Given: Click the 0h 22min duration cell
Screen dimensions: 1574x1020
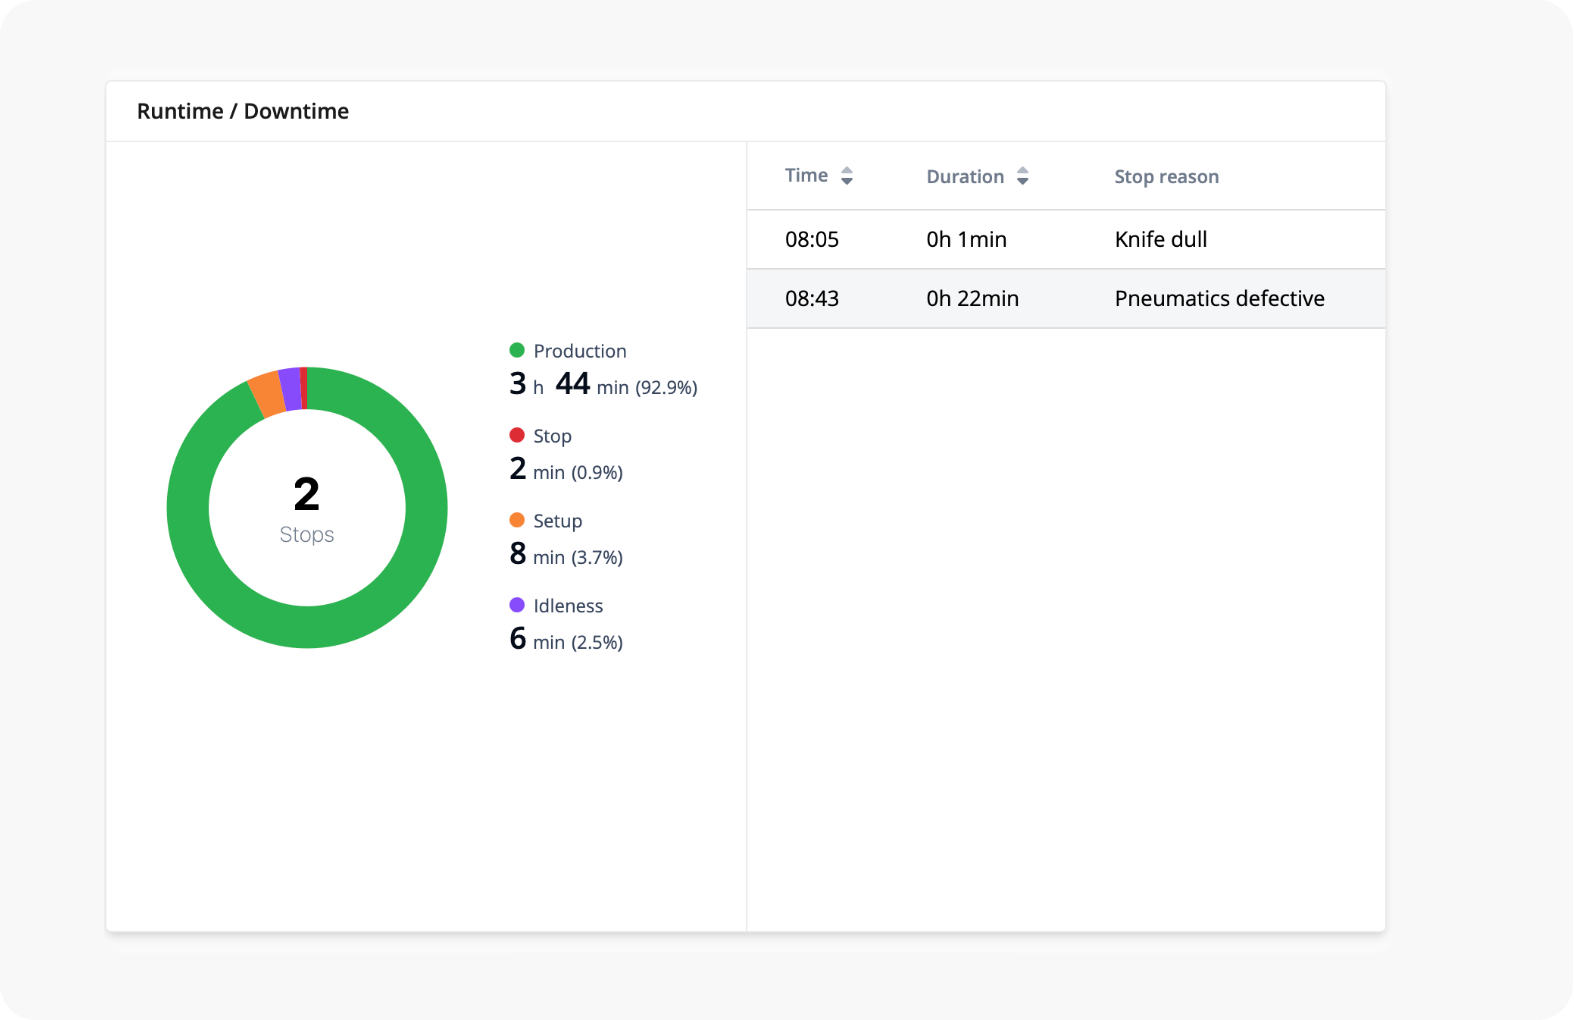Looking at the screenshot, I should [972, 299].
